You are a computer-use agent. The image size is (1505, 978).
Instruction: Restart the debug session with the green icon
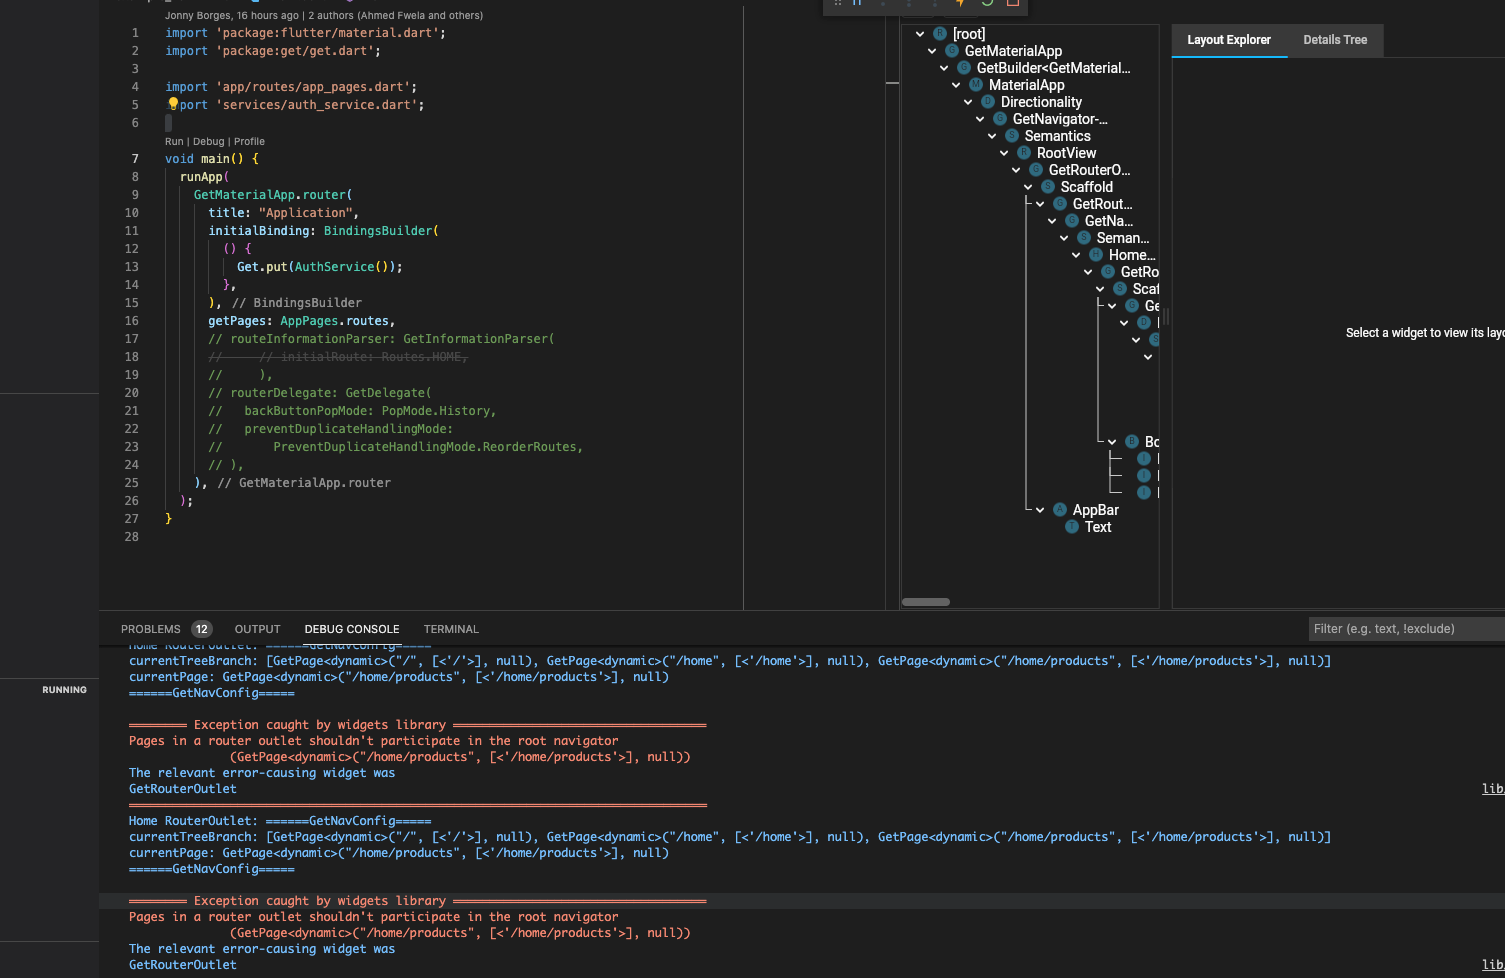[x=987, y=5]
